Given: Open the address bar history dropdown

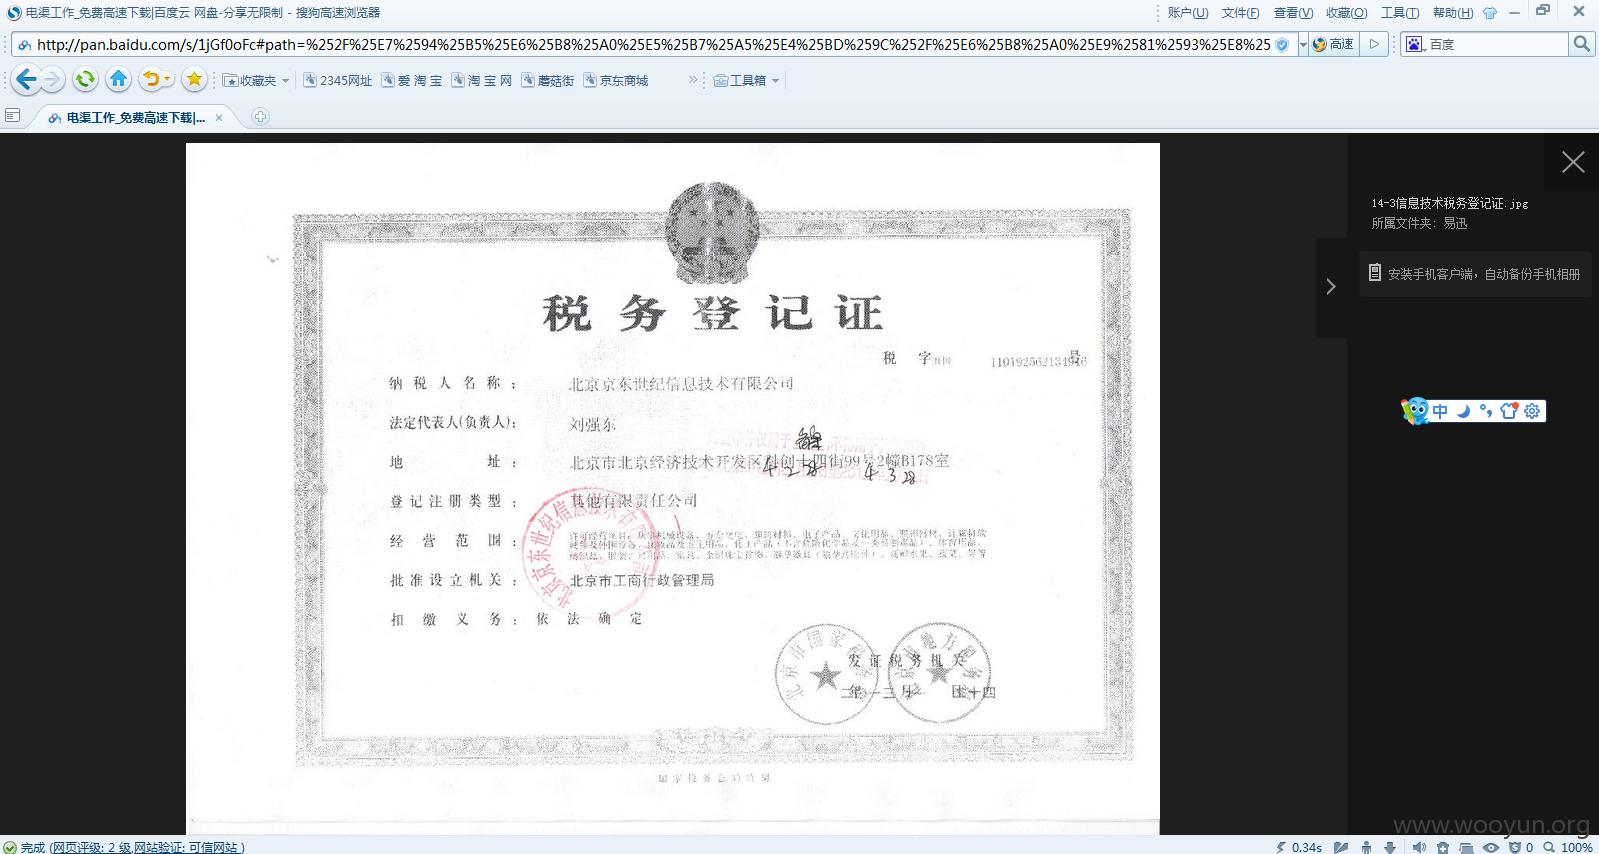Looking at the screenshot, I should click(x=1303, y=44).
